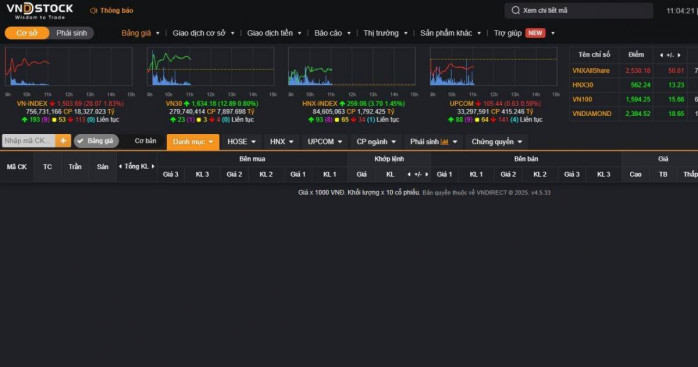Click the Sàn column header
This screenshot has height=367, width=698.
(x=102, y=167)
